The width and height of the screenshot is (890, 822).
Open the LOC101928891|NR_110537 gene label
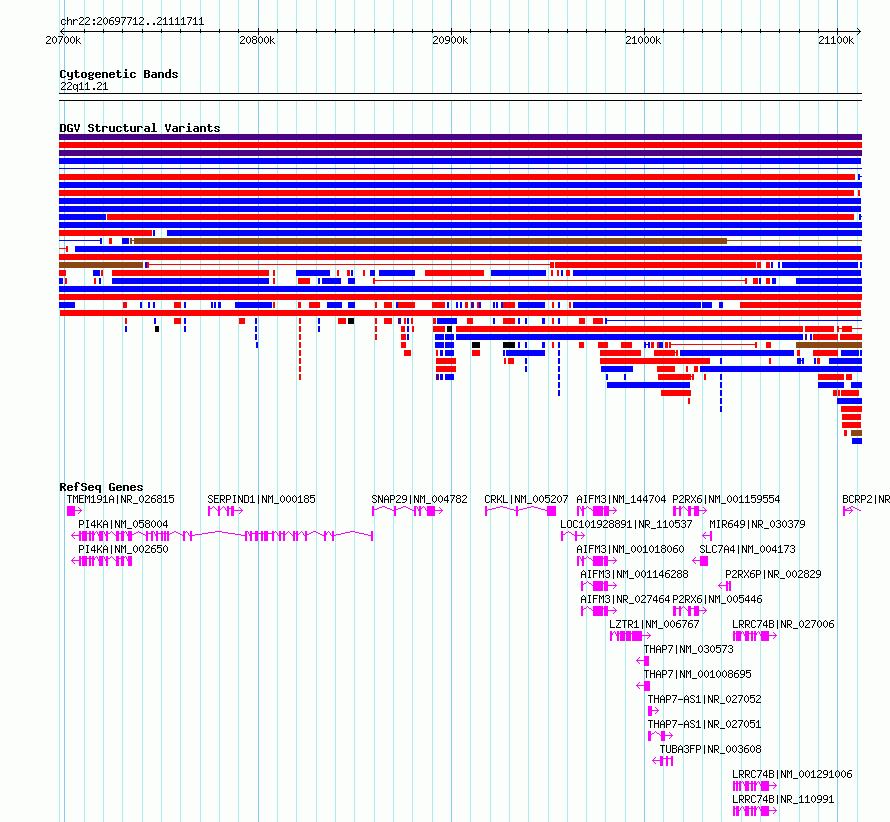(626, 524)
